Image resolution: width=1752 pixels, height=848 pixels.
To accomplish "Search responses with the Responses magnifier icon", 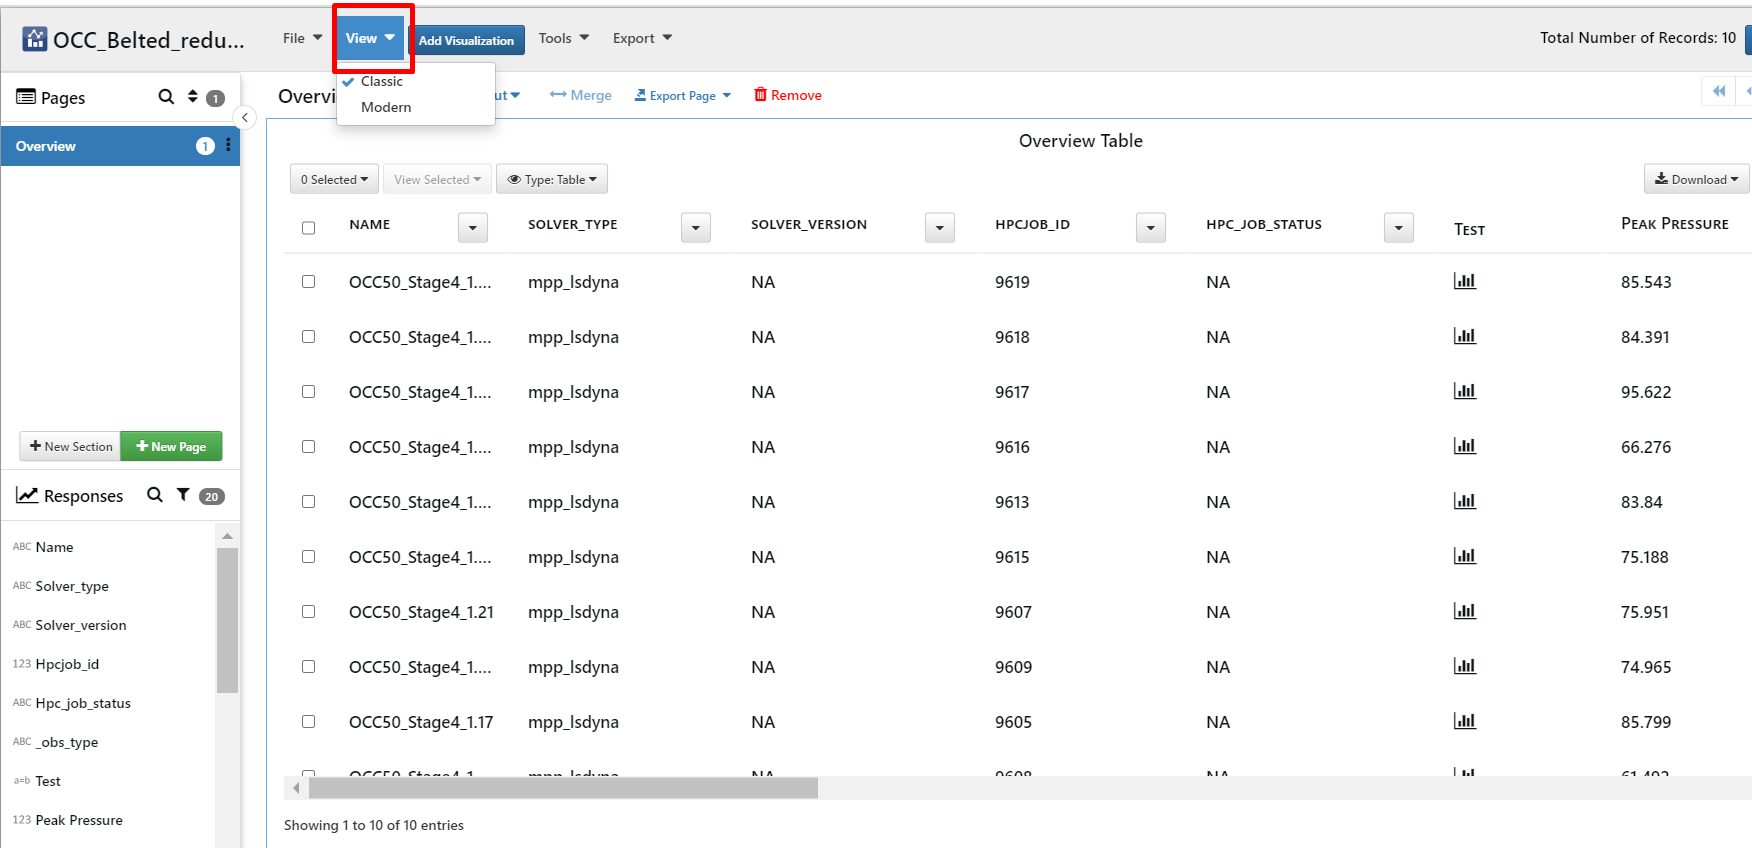I will pyautogui.click(x=155, y=495).
